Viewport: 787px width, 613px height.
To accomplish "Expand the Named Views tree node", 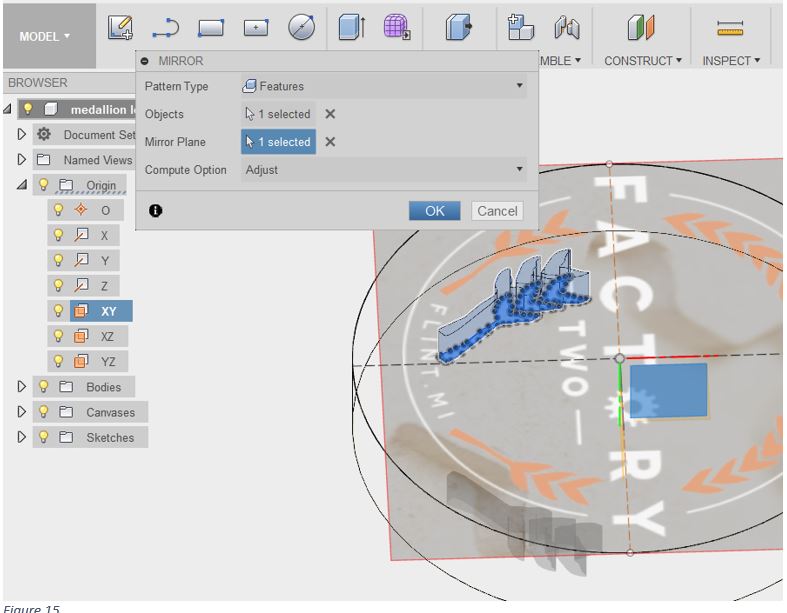I will [x=22, y=160].
